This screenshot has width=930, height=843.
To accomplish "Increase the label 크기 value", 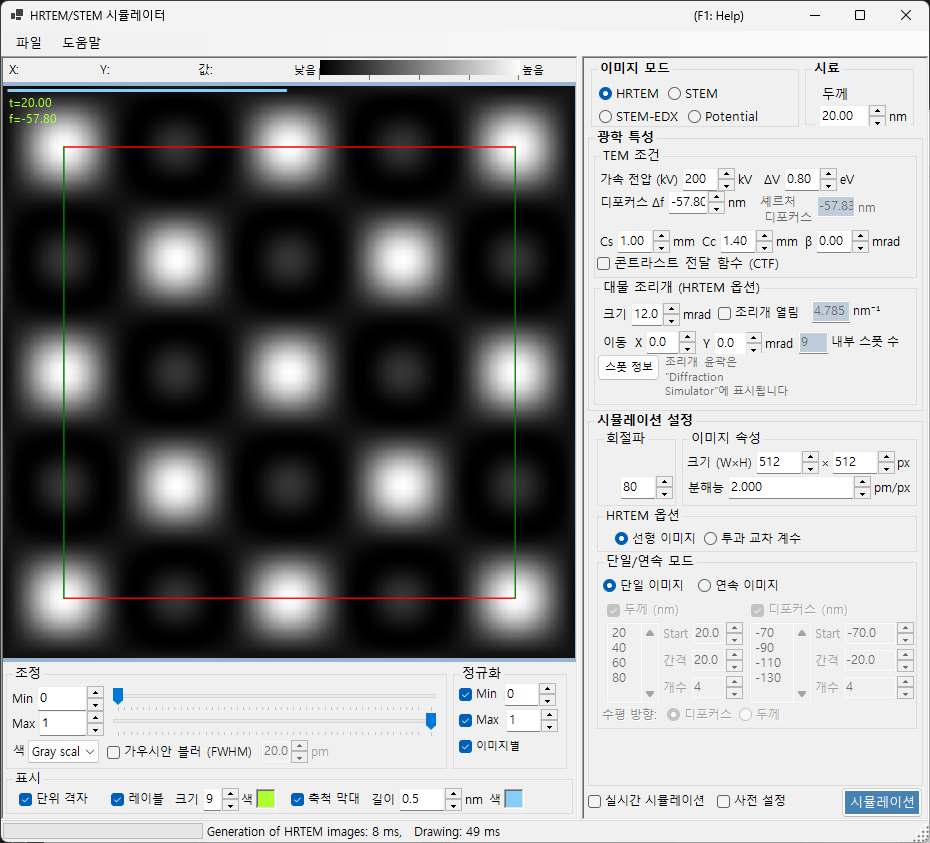I will pyautogui.click(x=230, y=794).
